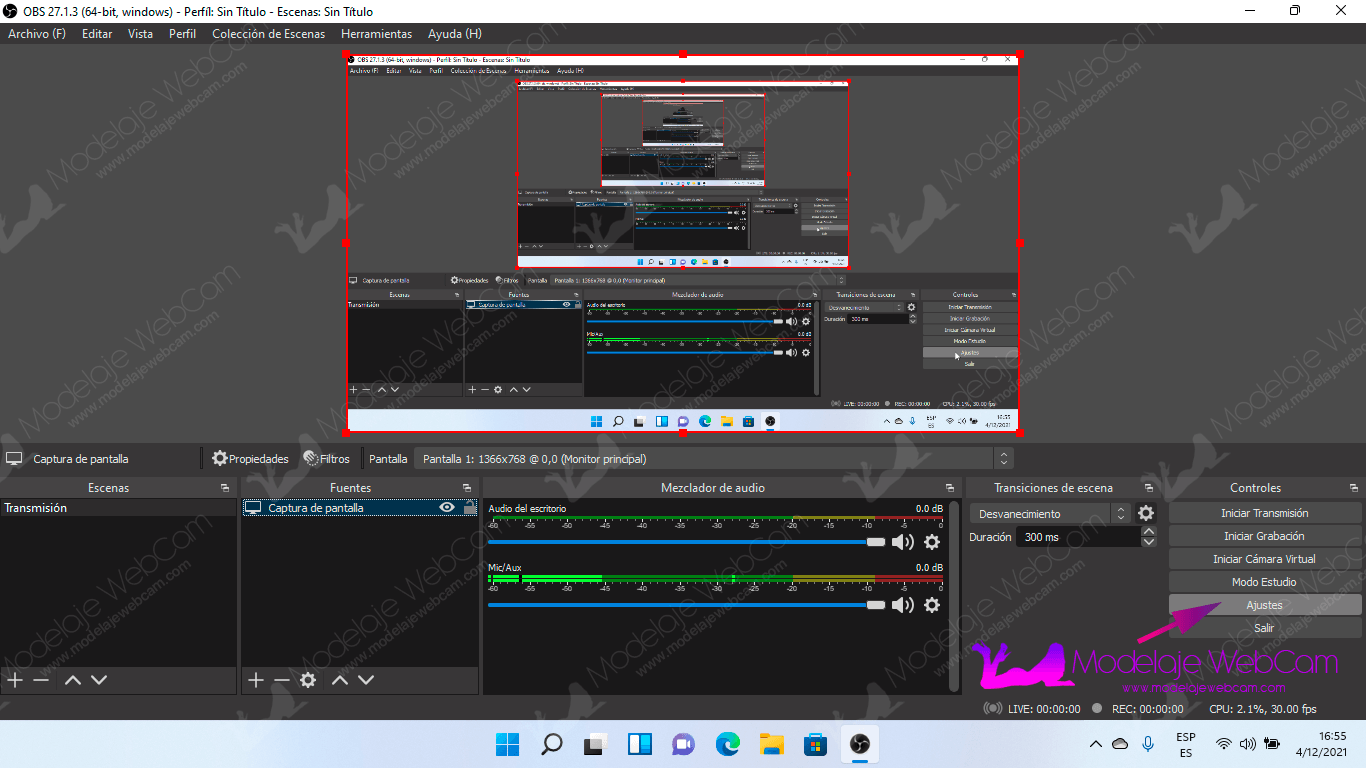Expand the Pantalla monitor dropdown
This screenshot has height=768, width=1366.
click(1003, 459)
